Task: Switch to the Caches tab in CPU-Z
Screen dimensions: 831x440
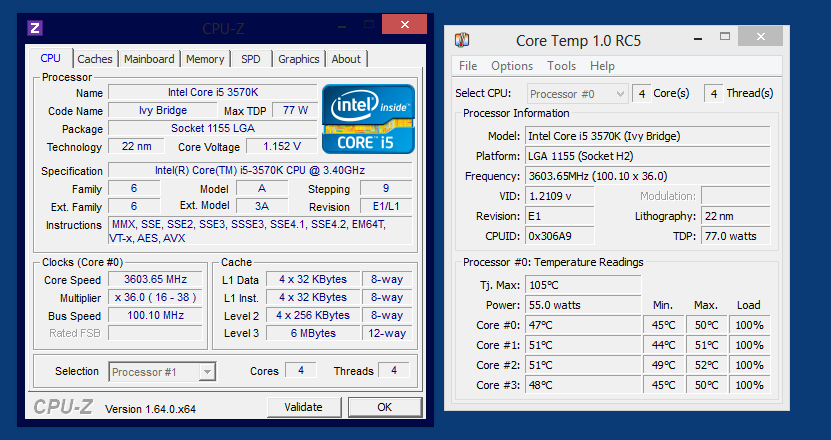Action: pyautogui.click(x=95, y=59)
